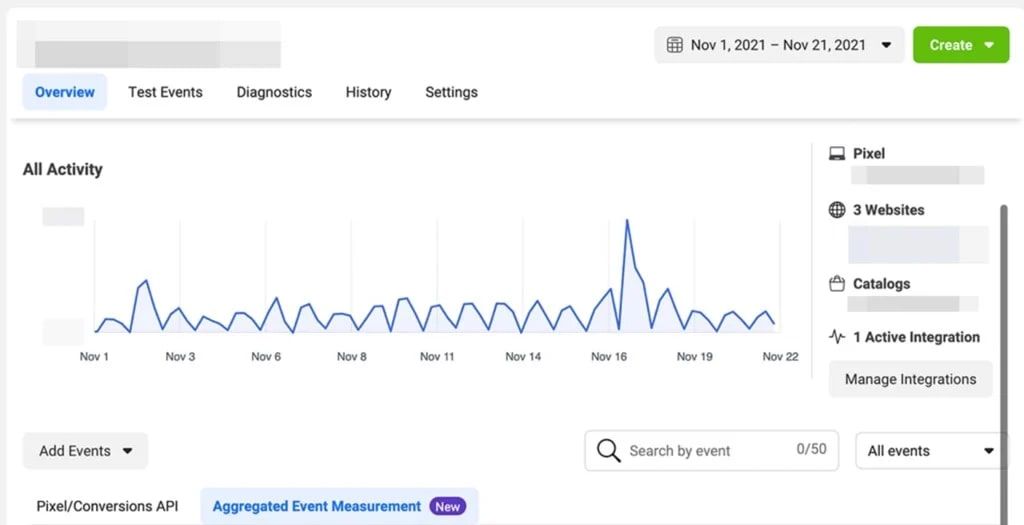Click the globe icon beside 3 Websites
The height and width of the screenshot is (525, 1024).
pos(837,210)
